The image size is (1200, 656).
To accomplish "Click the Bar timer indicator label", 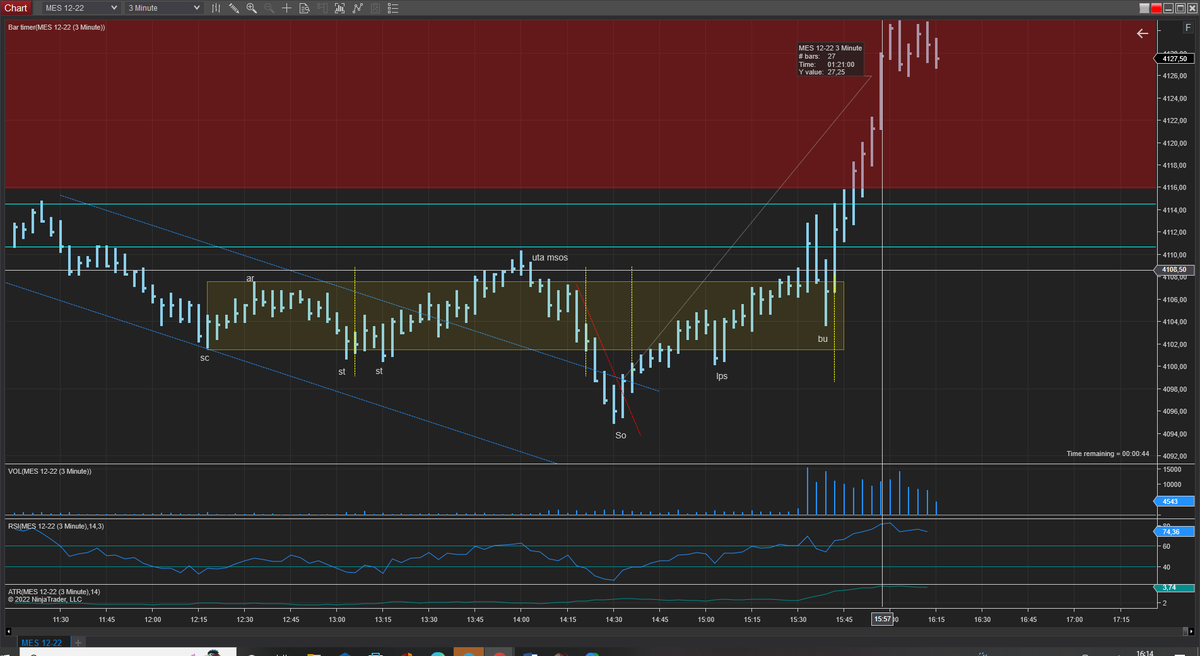I will (x=56, y=27).
